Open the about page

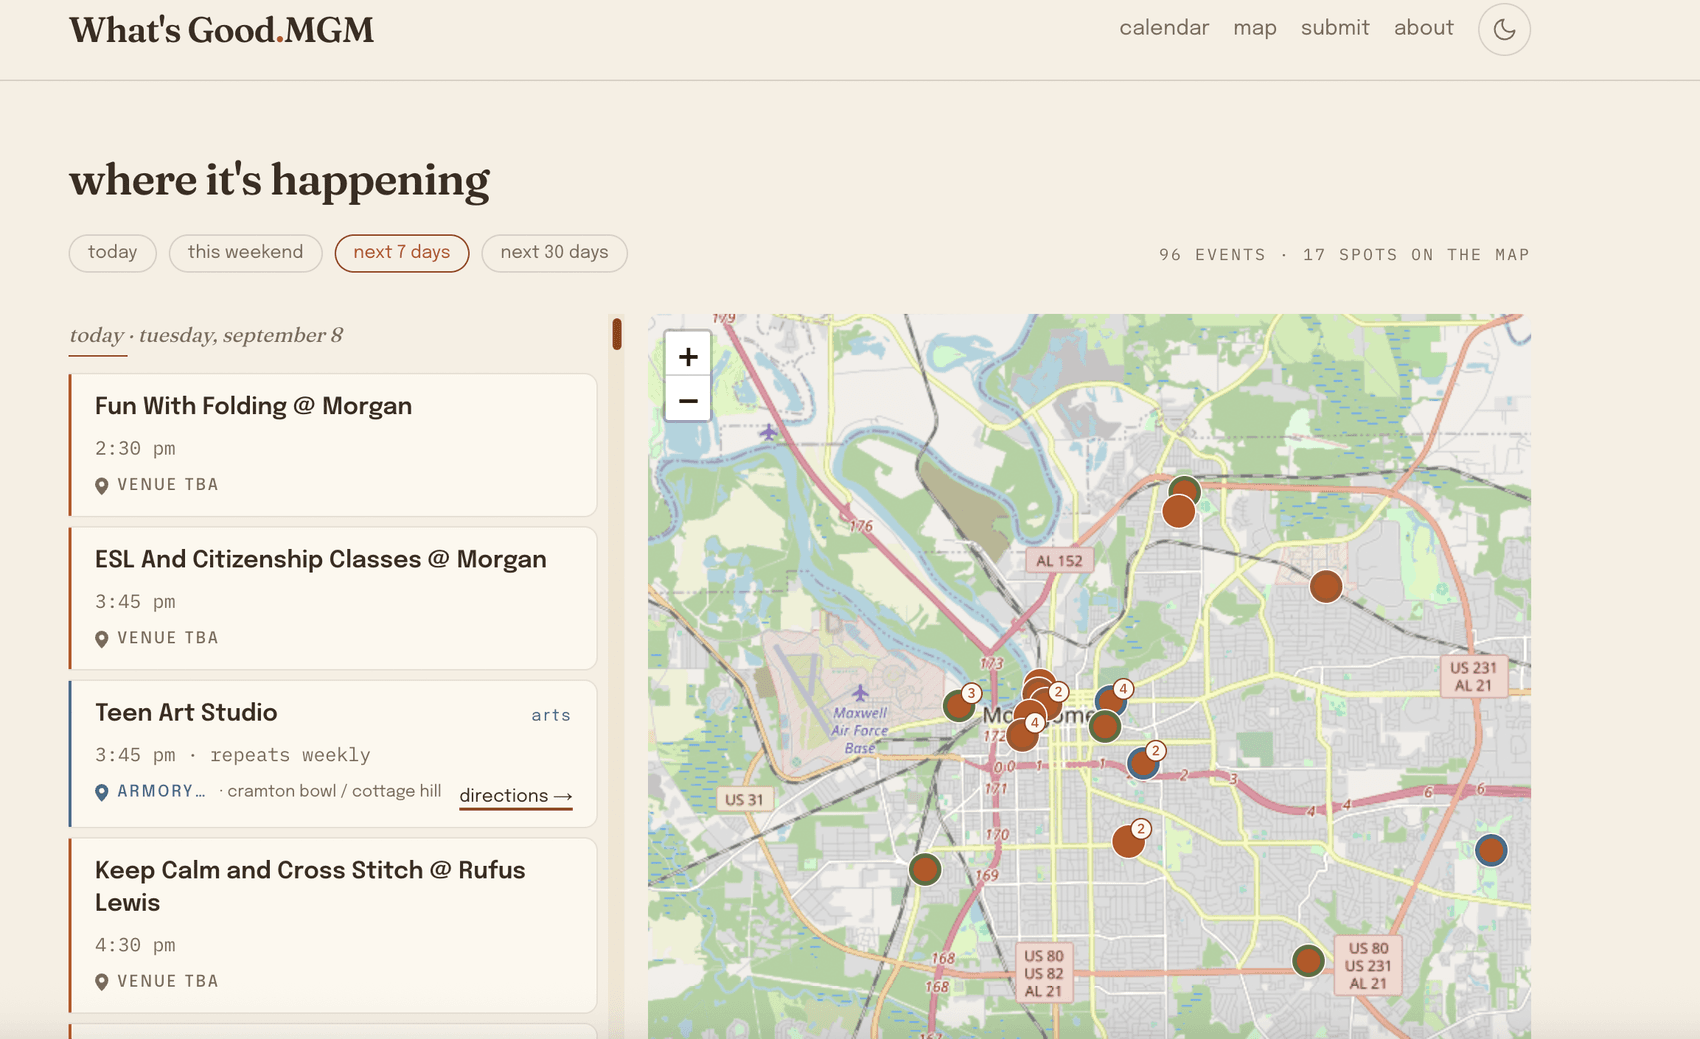pyautogui.click(x=1424, y=28)
